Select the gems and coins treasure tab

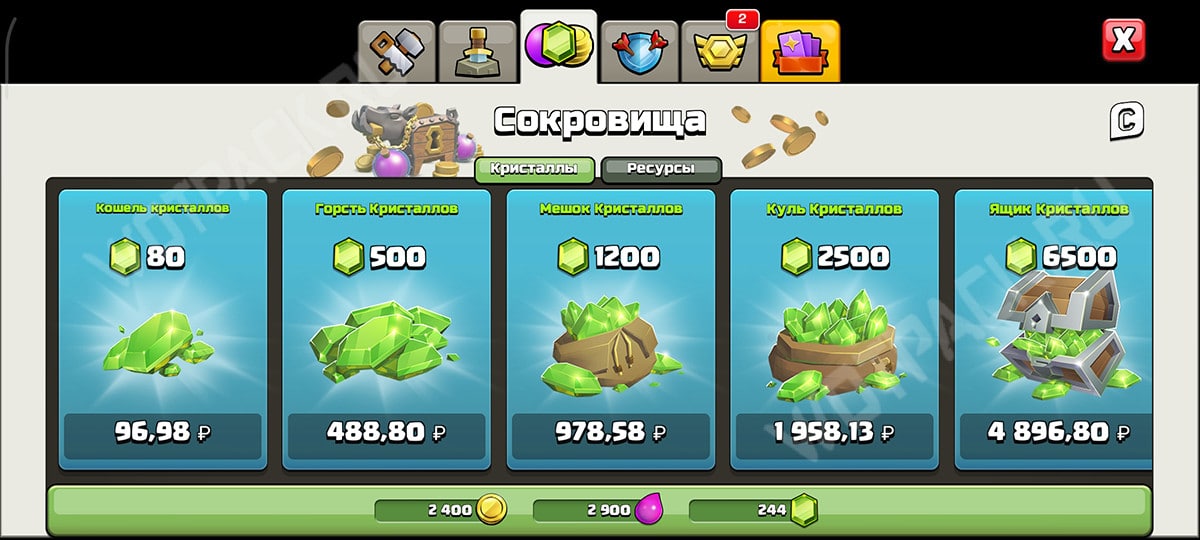click(x=559, y=47)
